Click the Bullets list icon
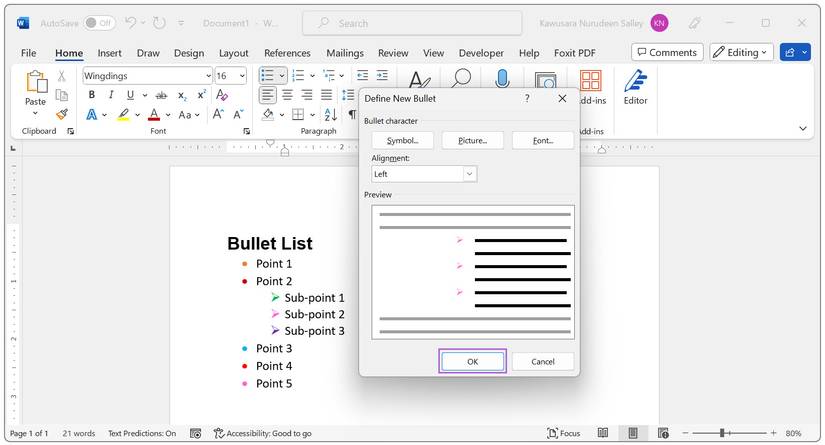This screenshot has height=445, width=825. (x=267, y=76)
